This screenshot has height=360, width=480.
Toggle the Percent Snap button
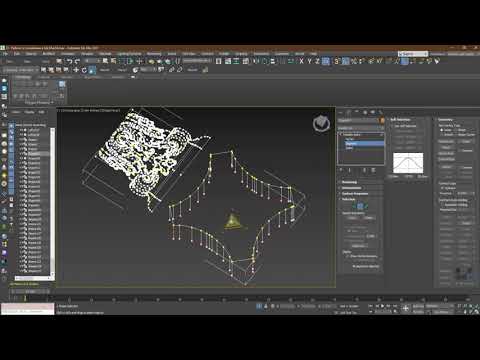click(x=354, y=61)
